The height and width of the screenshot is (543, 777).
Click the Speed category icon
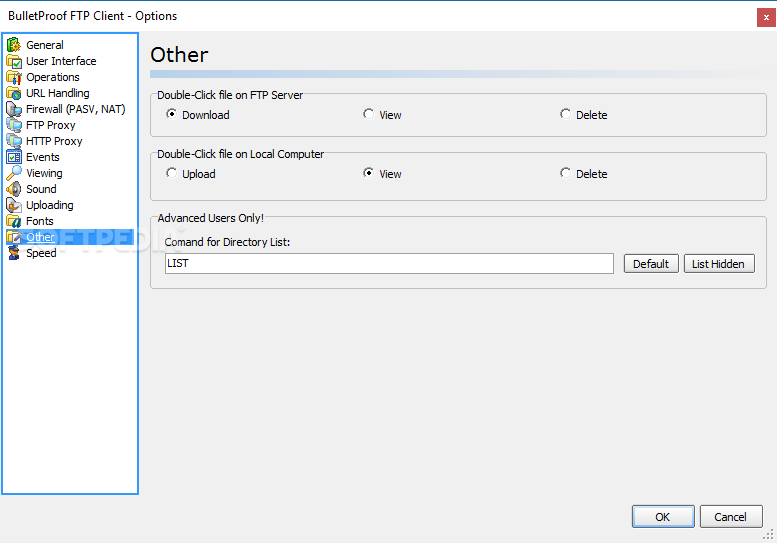(14, 253)
